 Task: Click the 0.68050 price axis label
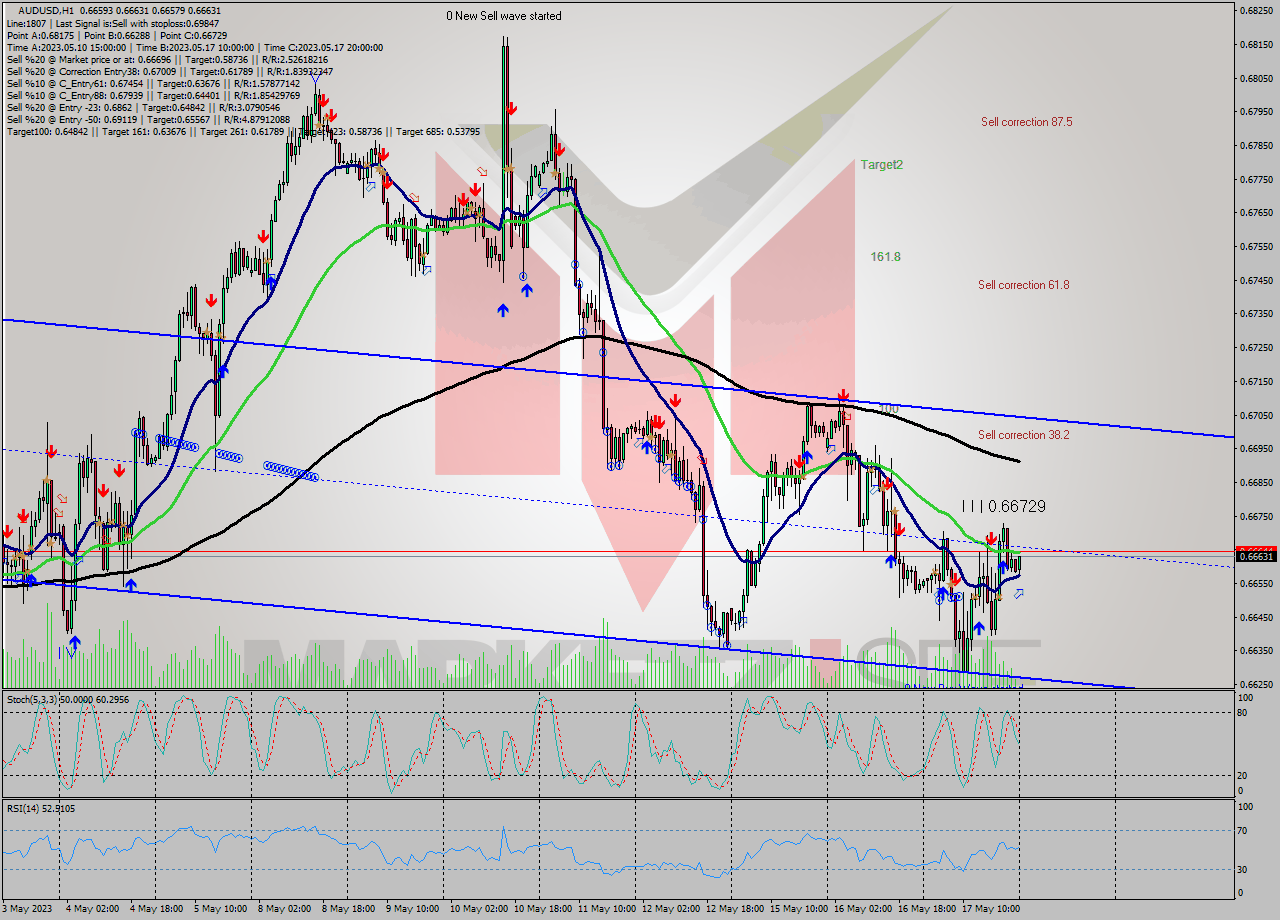1258,78
